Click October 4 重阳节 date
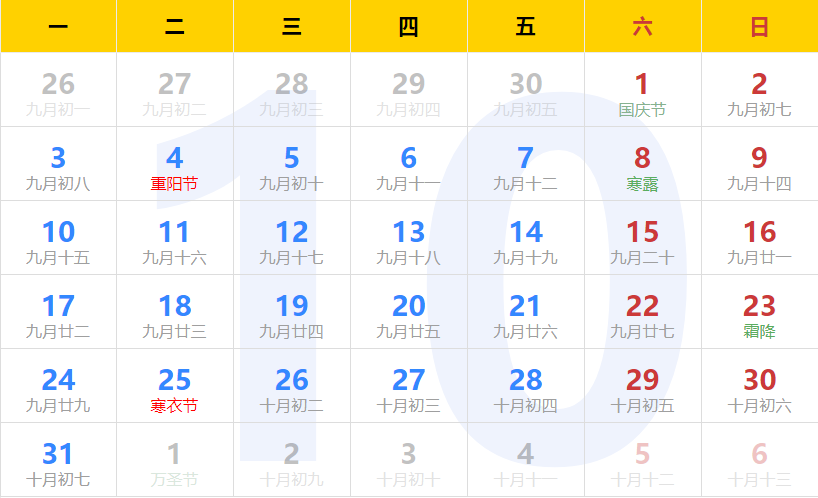Image resolution: width=818 pixels, height=498 pixels. 174,166
